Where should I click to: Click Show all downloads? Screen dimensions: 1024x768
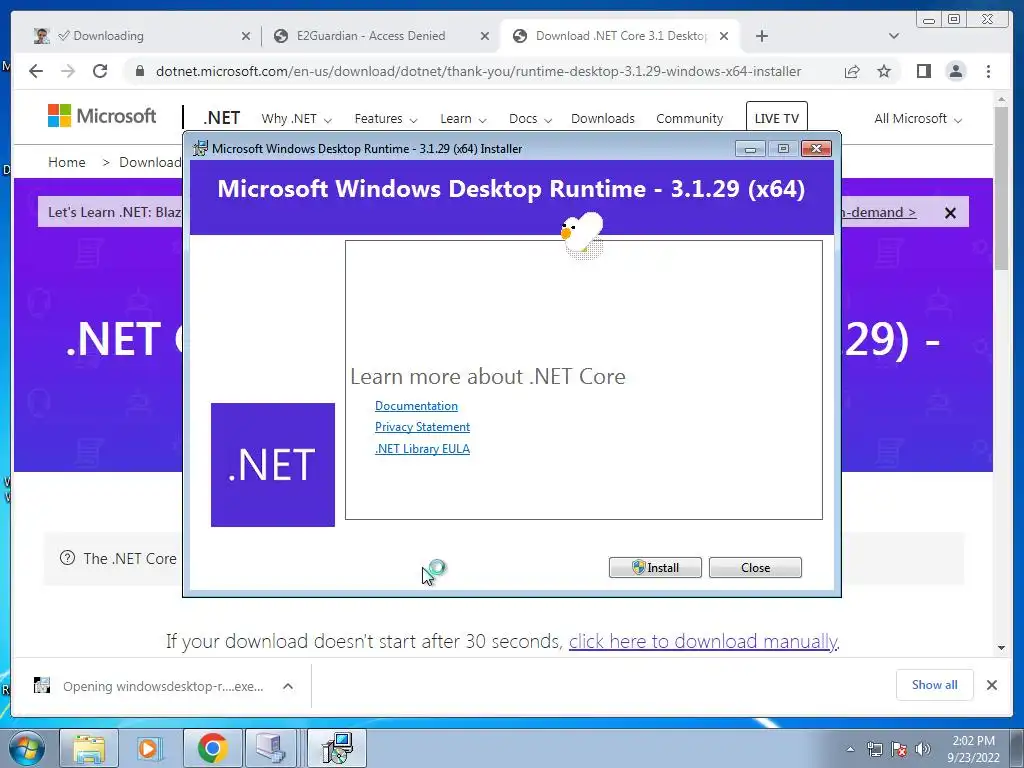(935, 684)
